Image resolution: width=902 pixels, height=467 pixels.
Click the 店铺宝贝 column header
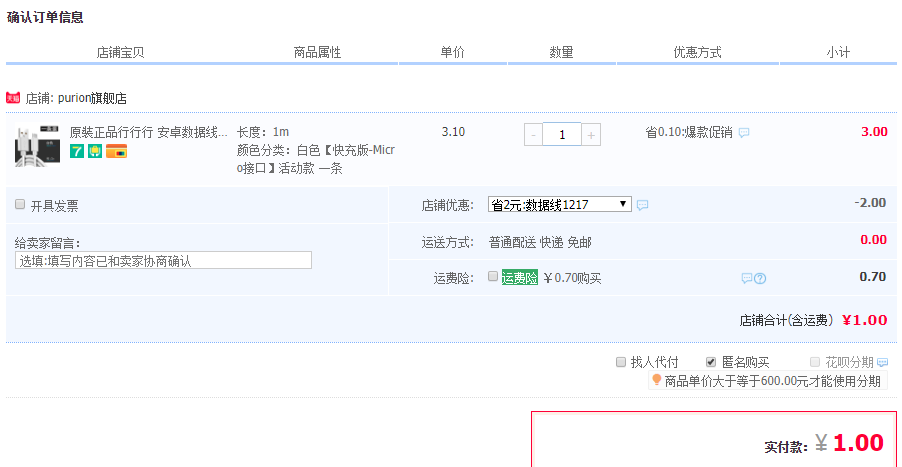click(120, 53)
